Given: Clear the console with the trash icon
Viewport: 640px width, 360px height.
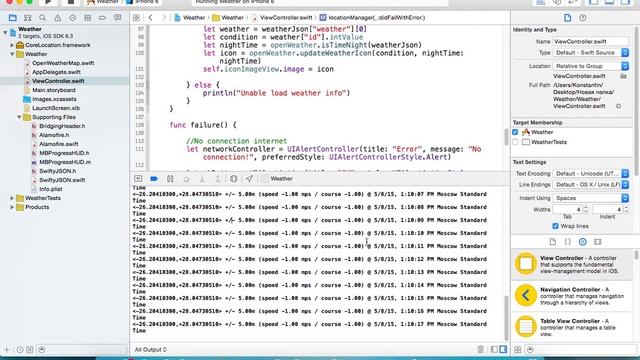Looking at the screenshot, I should [480, 349].
